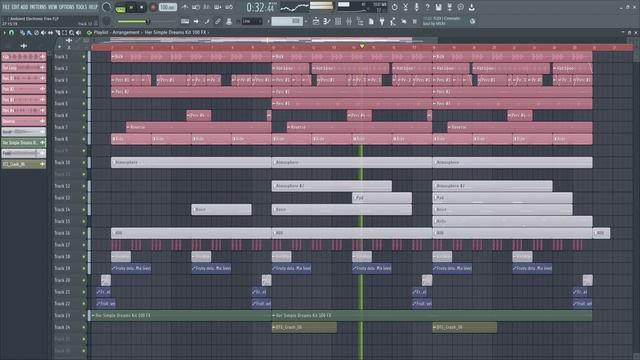
Task: Select the playlist paint brush tool
Action: tap(29, 32)
